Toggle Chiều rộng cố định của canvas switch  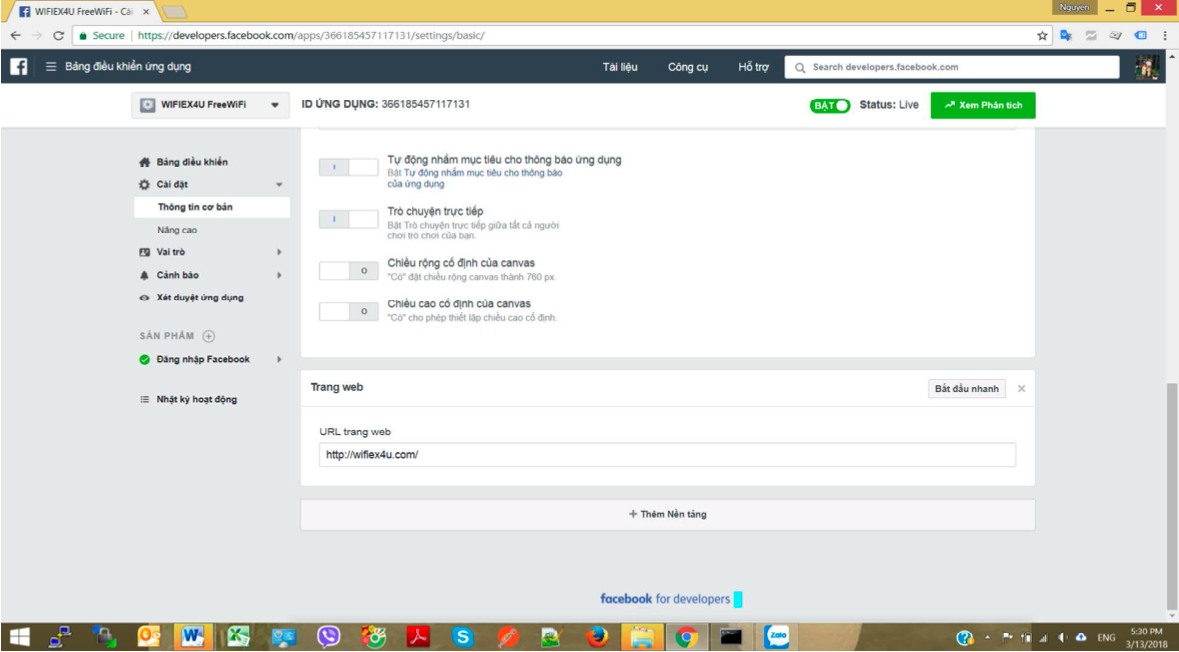pyautogui.click(x=349, y=271)
